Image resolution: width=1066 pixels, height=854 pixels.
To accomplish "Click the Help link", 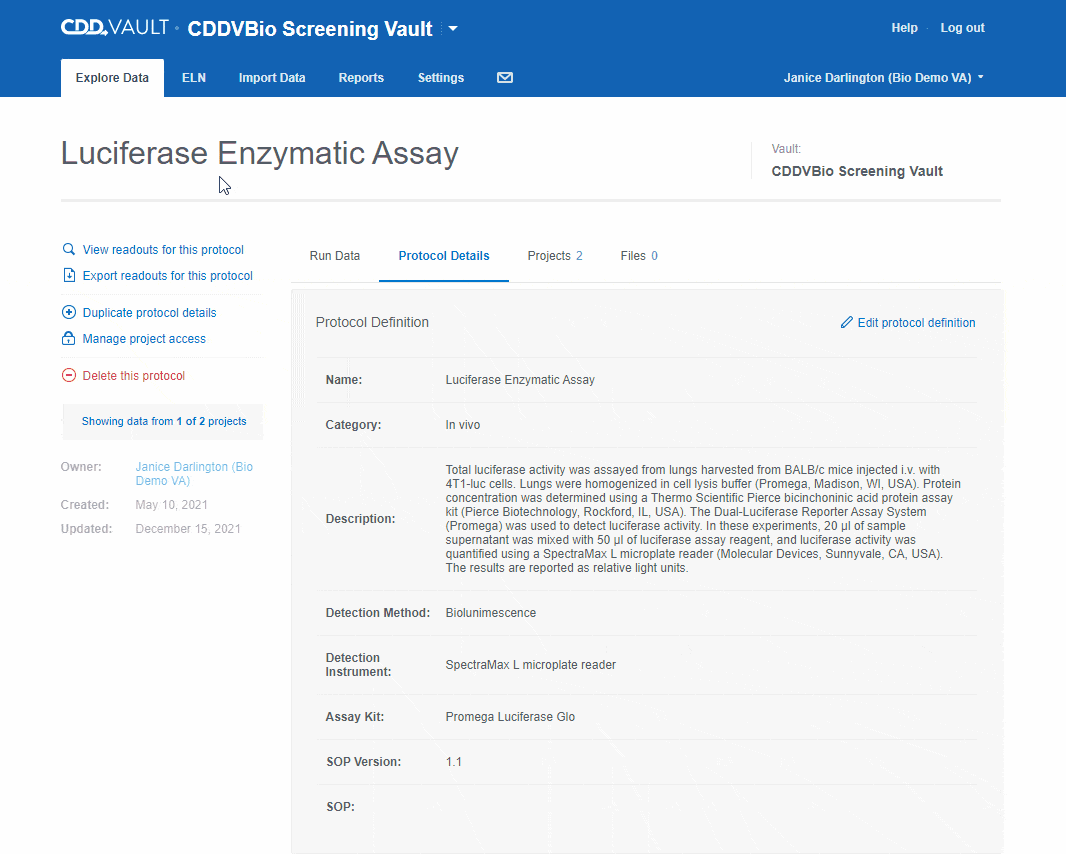I will pyautogui.click(x=904, y=27).
